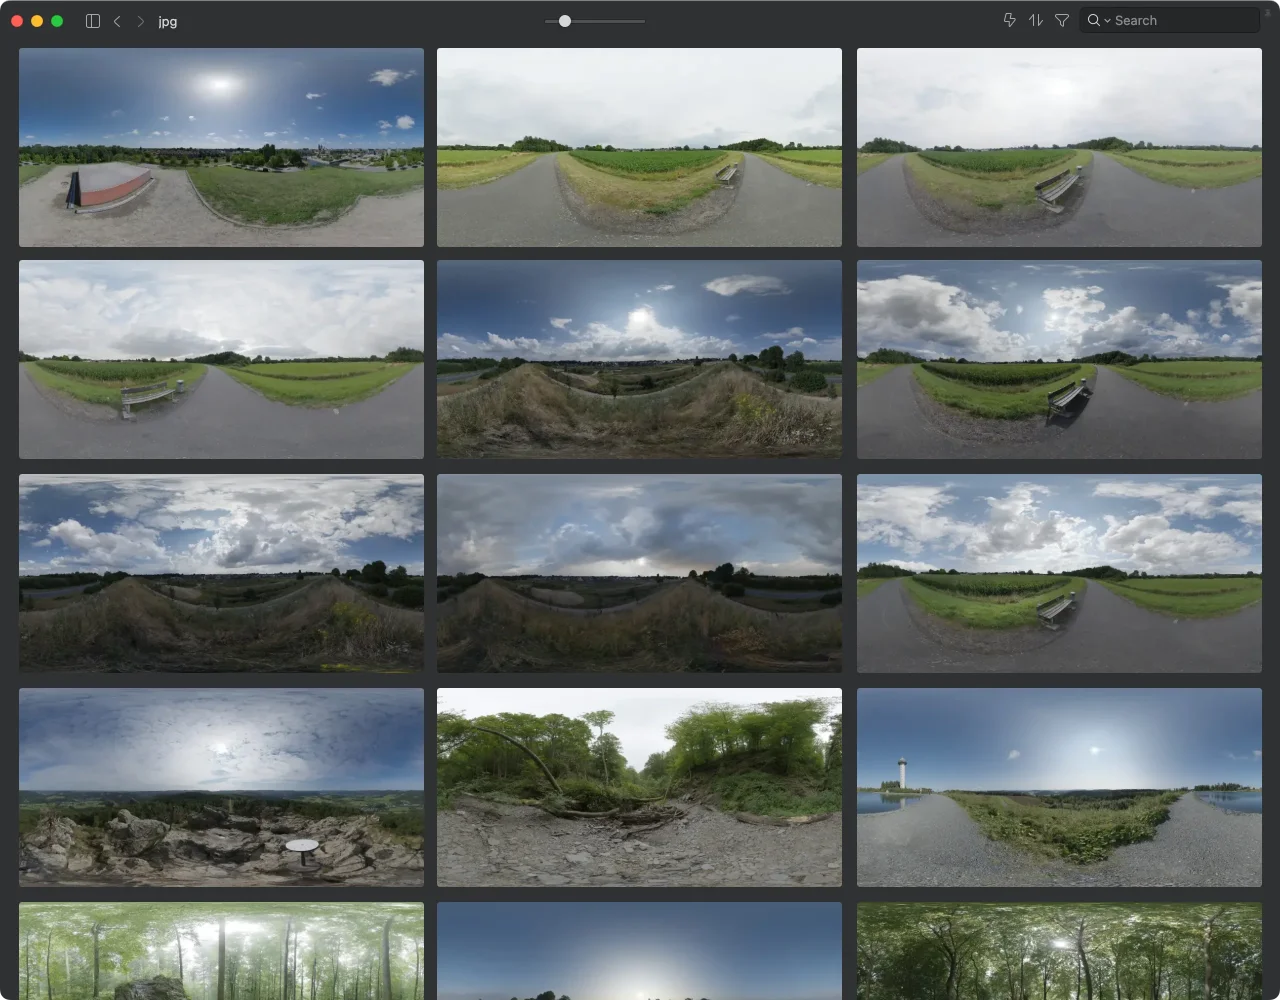Open the lightning bolt quick actions
Image resolution: width=1280 pixels, height=1000 pixels.
(x=1010, y=20)
